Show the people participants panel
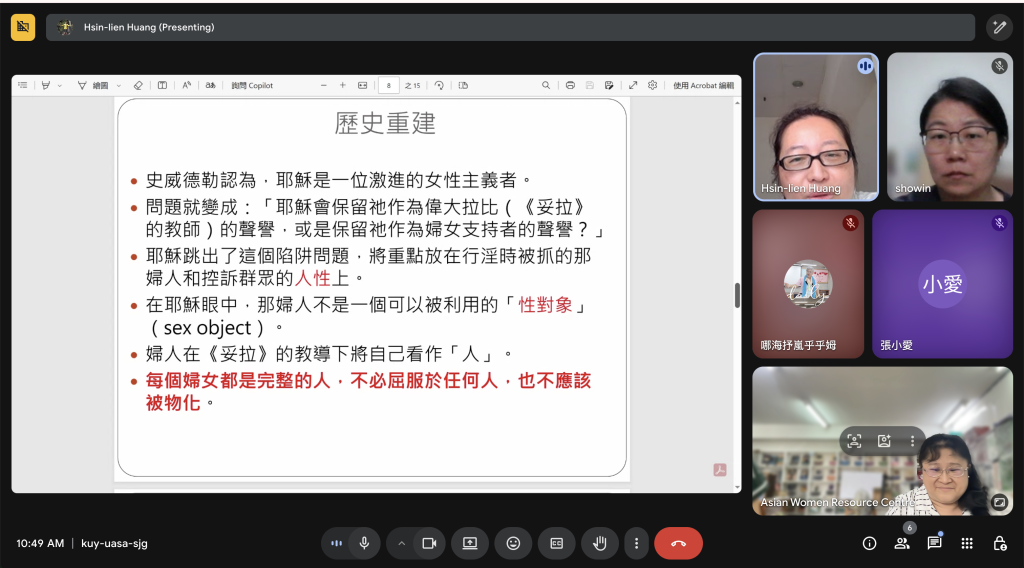Image resolution: width=1024 pixels, height=568 pixels. pyautogui.click(x=902, y=543)
